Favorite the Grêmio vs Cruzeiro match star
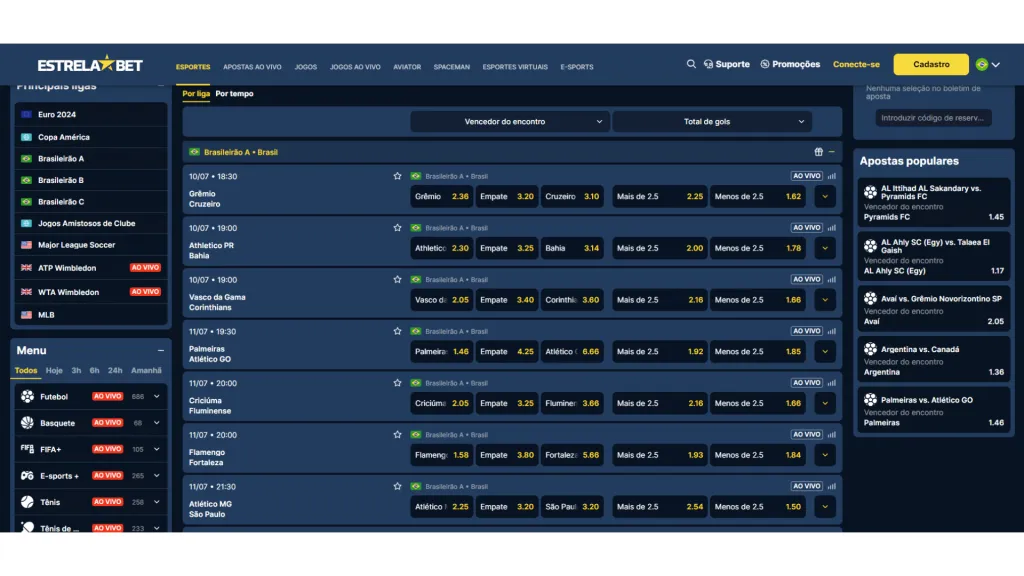The height and width of the screenshot is (576, 1024). click(397, 176)
